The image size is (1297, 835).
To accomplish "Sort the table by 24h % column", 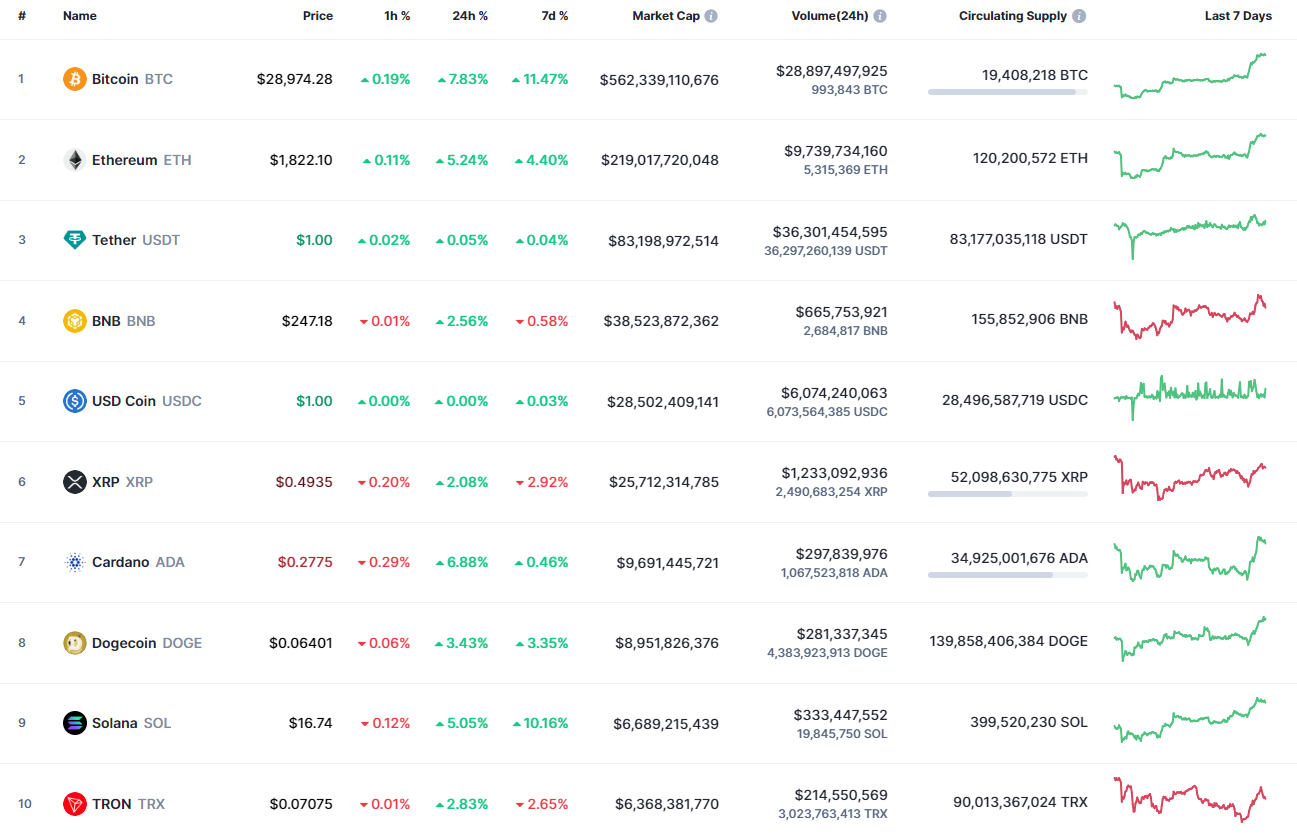I will coord(469,15).
